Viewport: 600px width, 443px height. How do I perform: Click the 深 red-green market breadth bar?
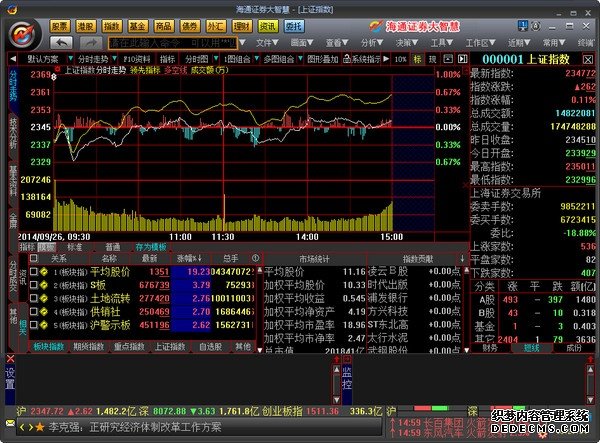(x=508, y=409)
